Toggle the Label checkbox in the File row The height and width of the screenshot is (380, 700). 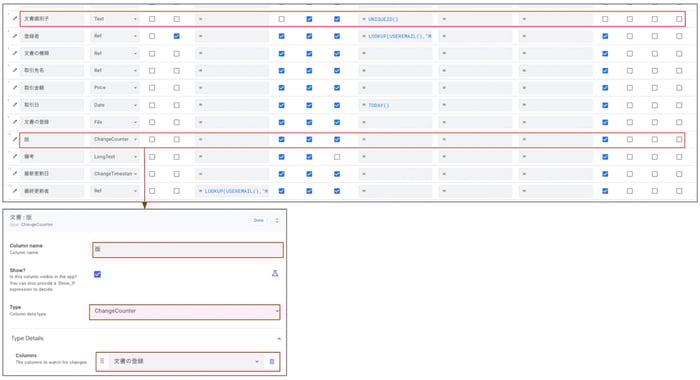pos(176,122)
